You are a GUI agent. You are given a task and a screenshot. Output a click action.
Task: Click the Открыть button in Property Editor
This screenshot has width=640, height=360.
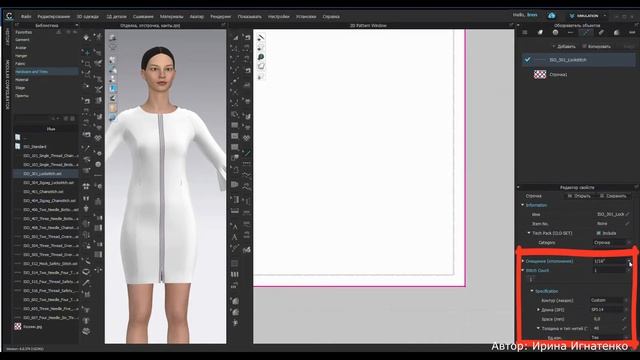(579, 196)
